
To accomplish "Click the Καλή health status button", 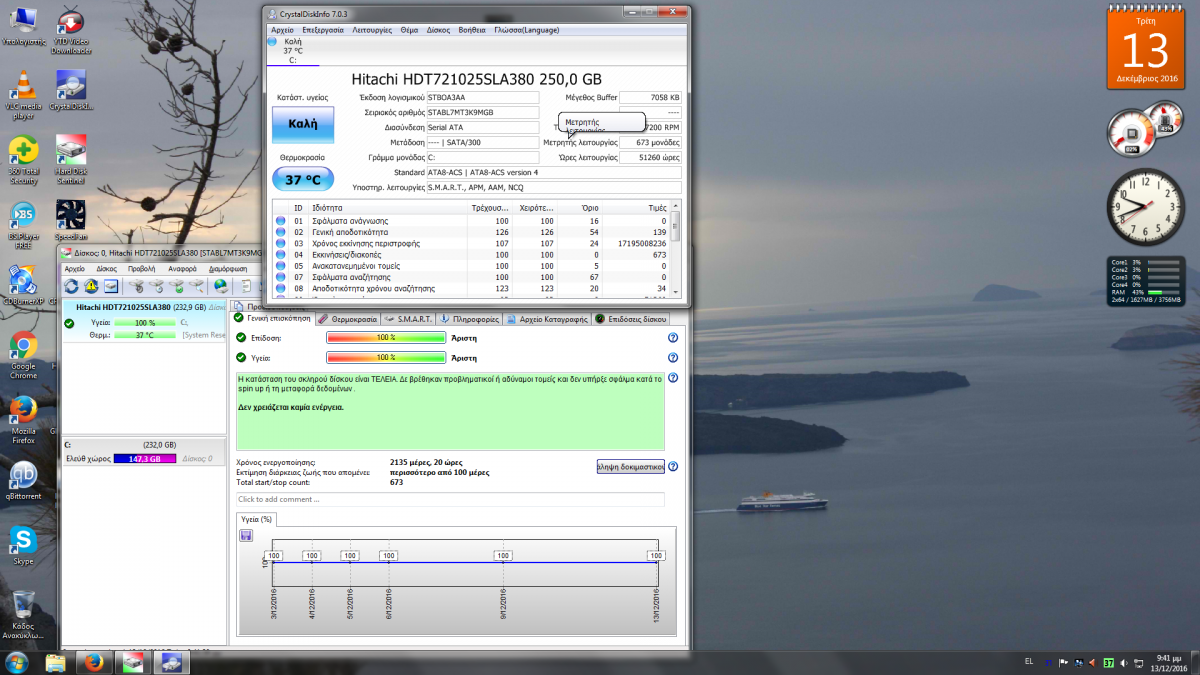I will coord(303,124).
